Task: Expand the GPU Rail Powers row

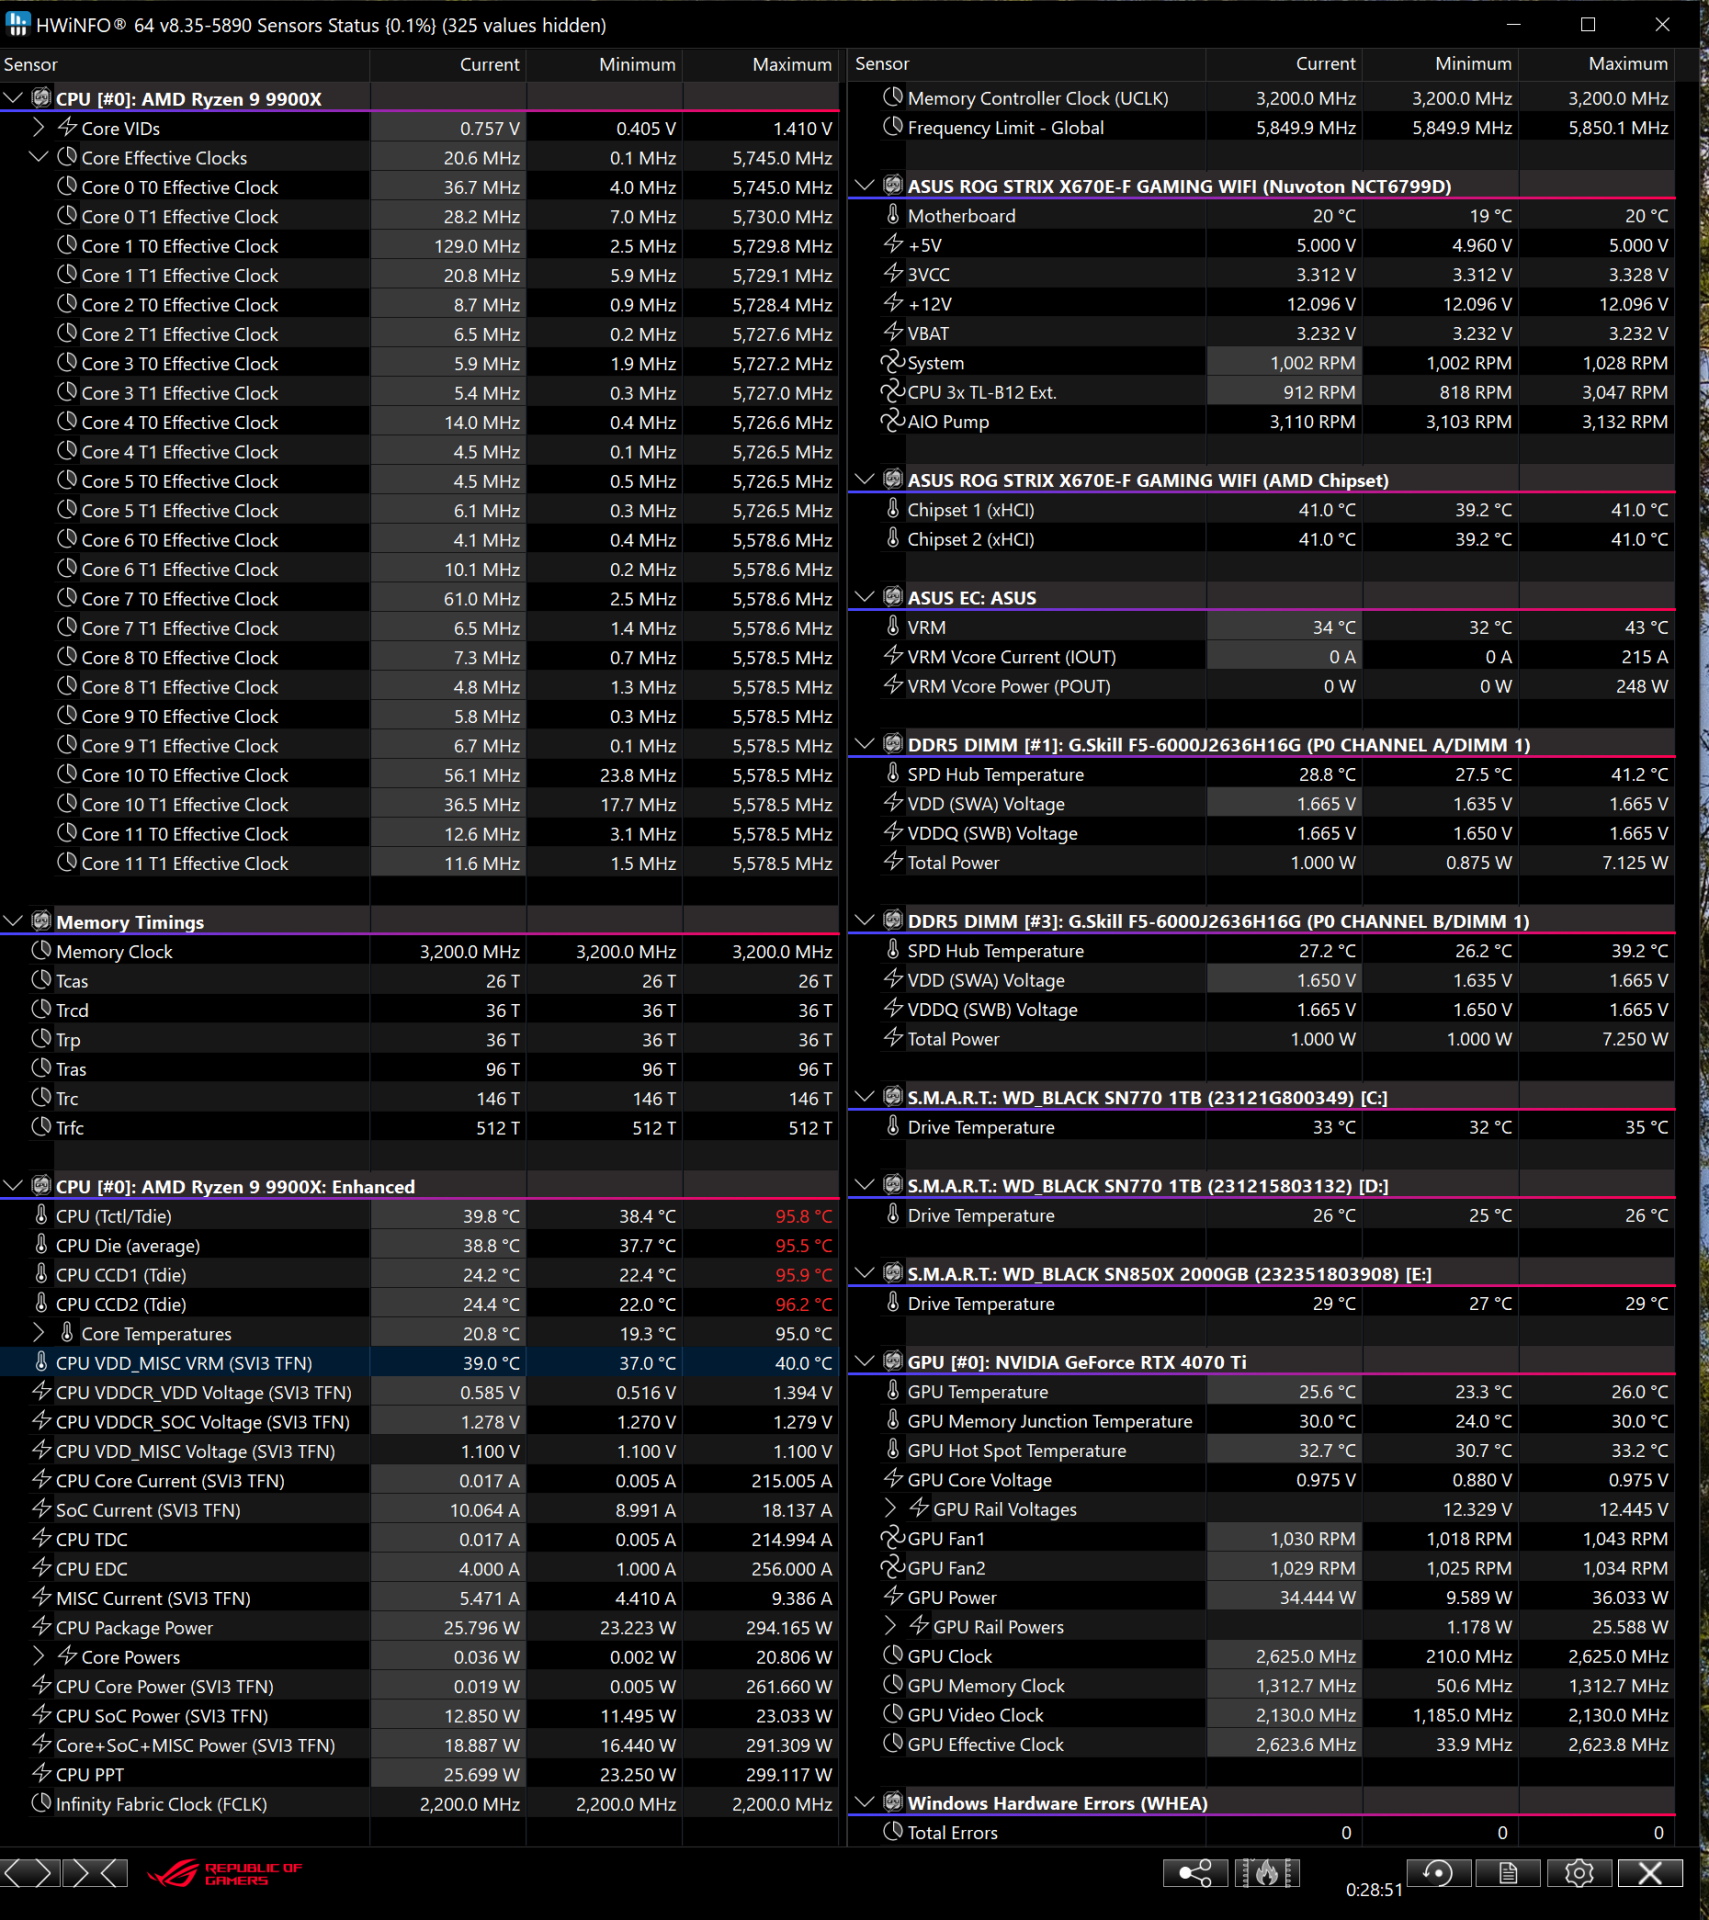Action: tap(890, 1626)
